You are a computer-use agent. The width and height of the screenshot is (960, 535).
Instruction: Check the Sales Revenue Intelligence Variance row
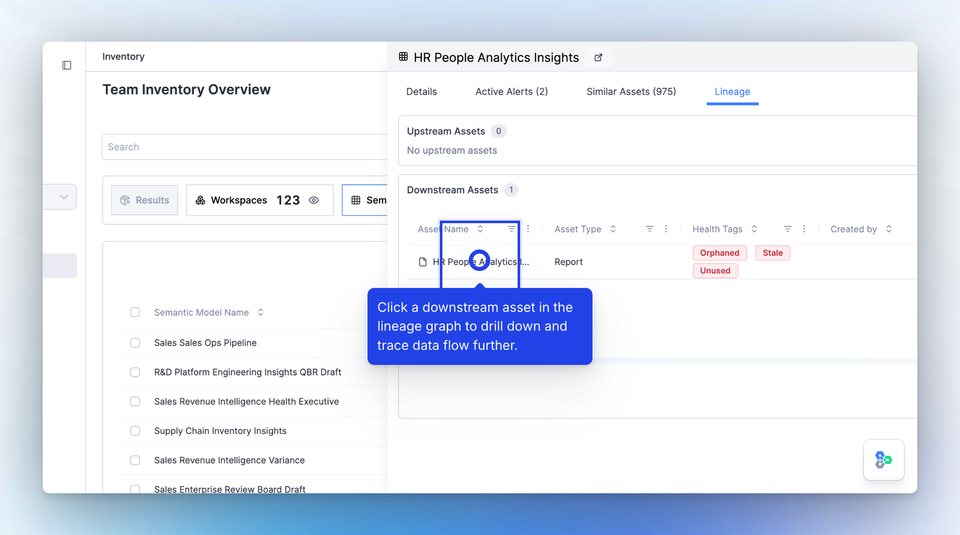click(135, 460)
